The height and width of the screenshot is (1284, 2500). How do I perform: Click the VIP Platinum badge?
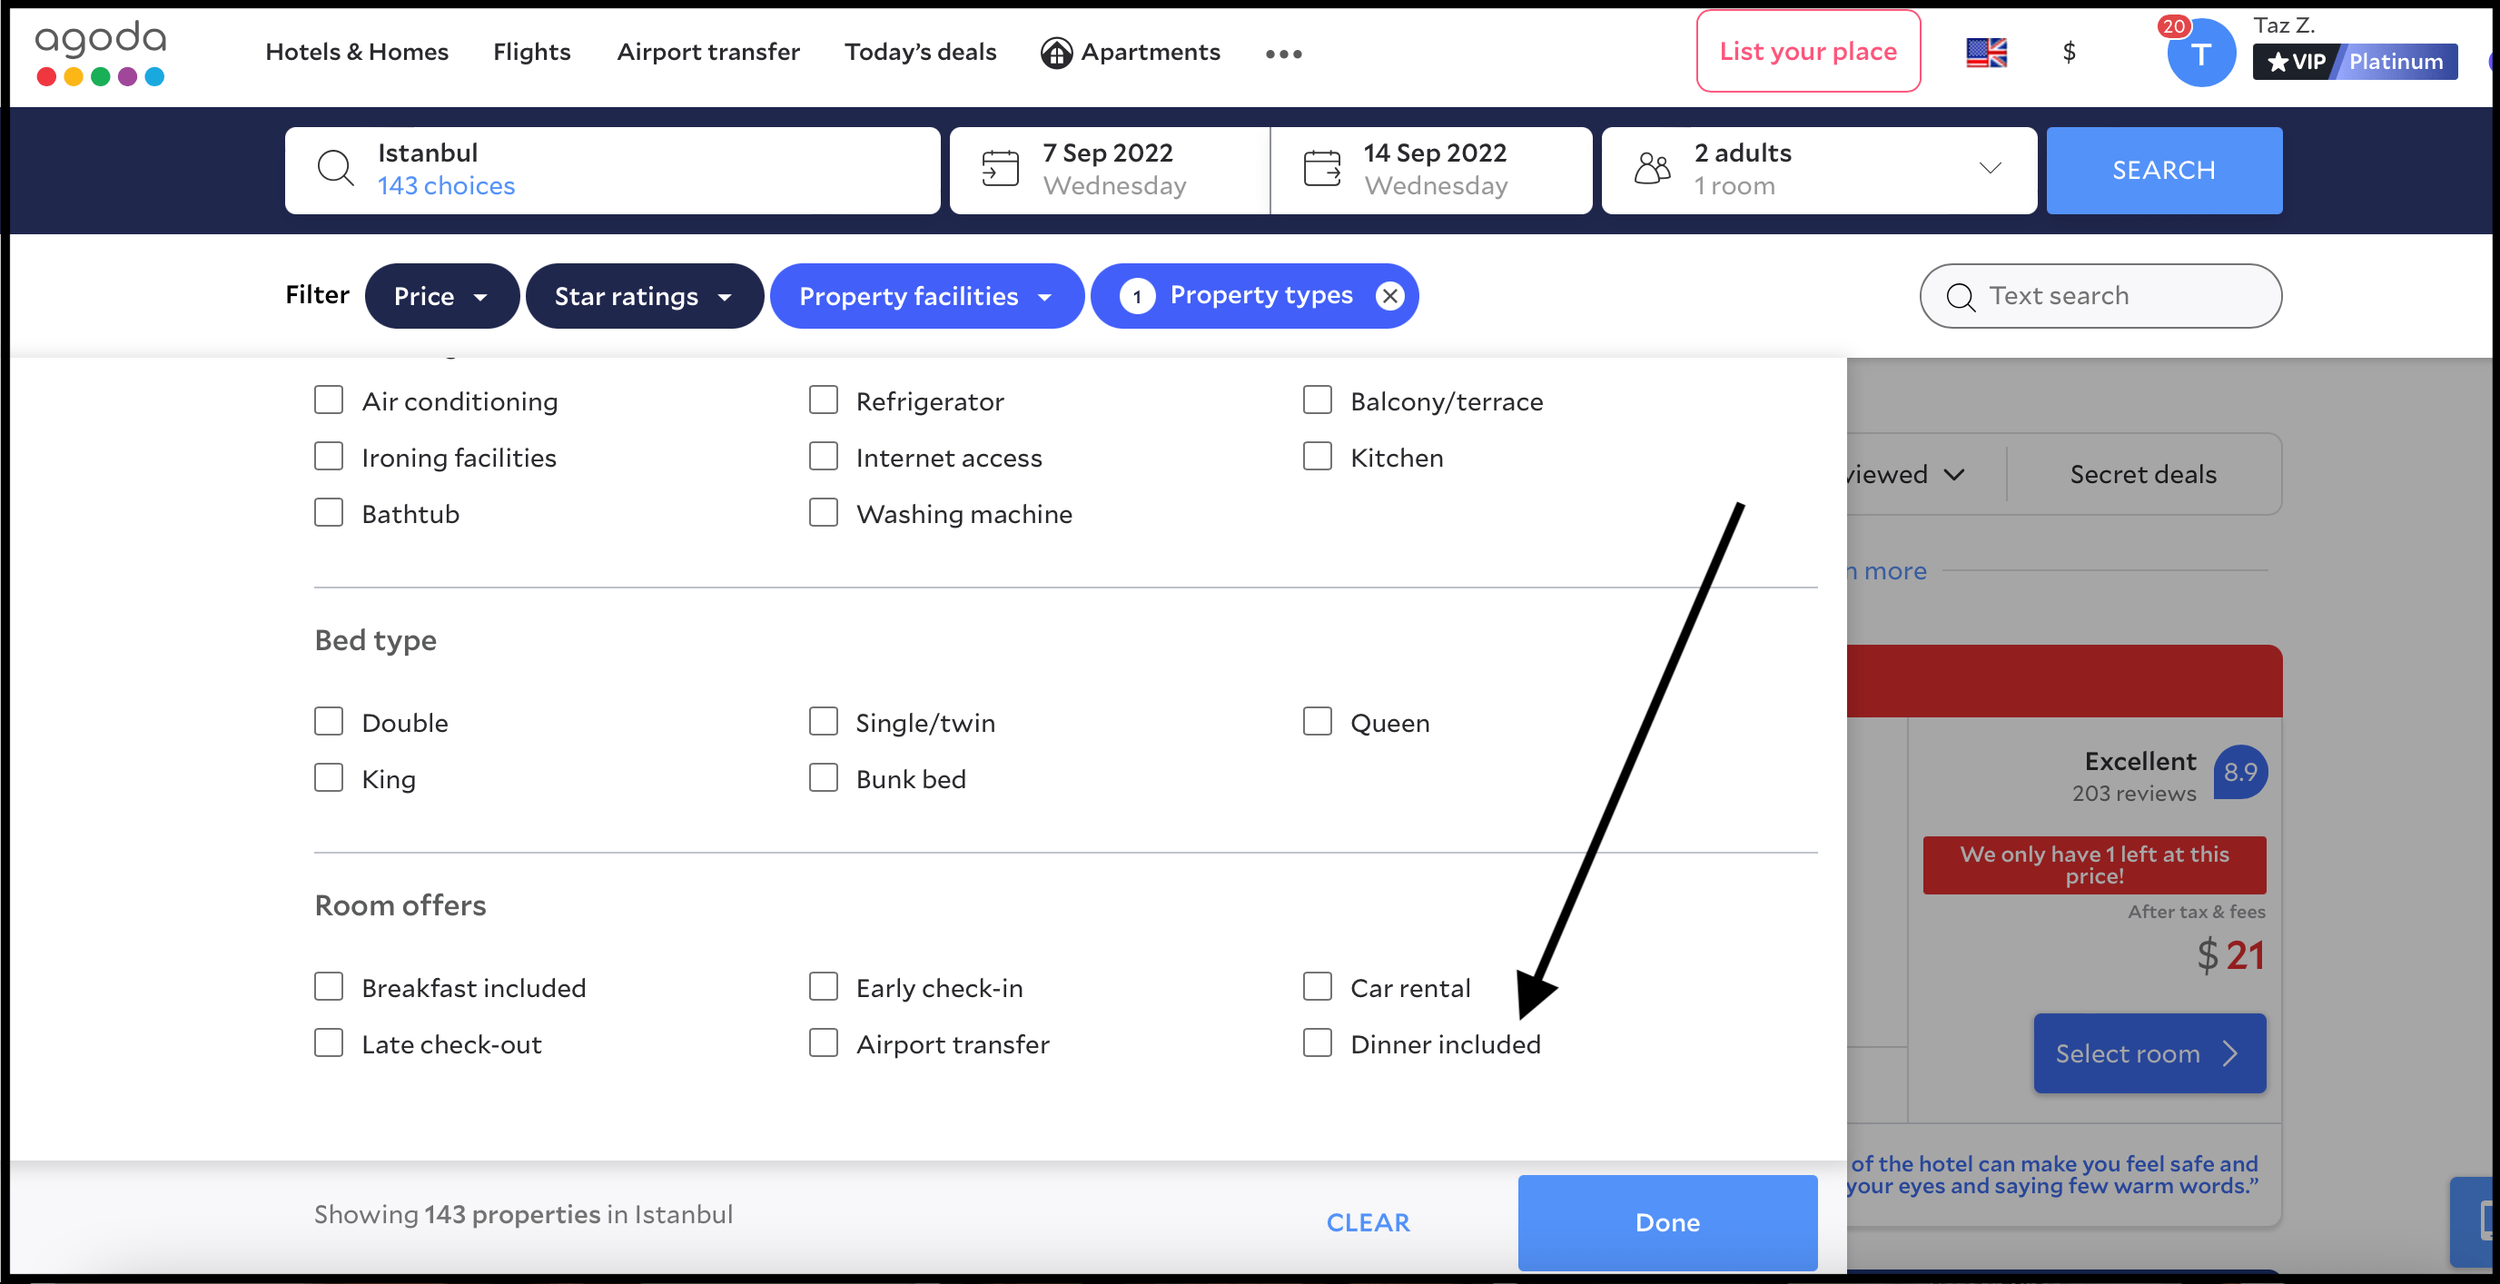2354,62
